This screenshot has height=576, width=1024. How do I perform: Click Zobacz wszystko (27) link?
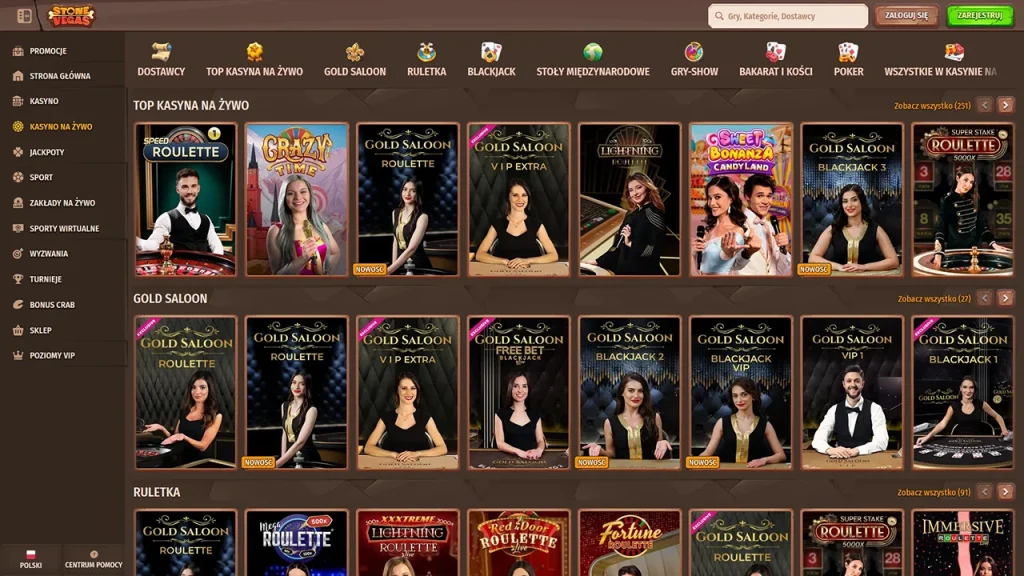click(x=934, y=299)
